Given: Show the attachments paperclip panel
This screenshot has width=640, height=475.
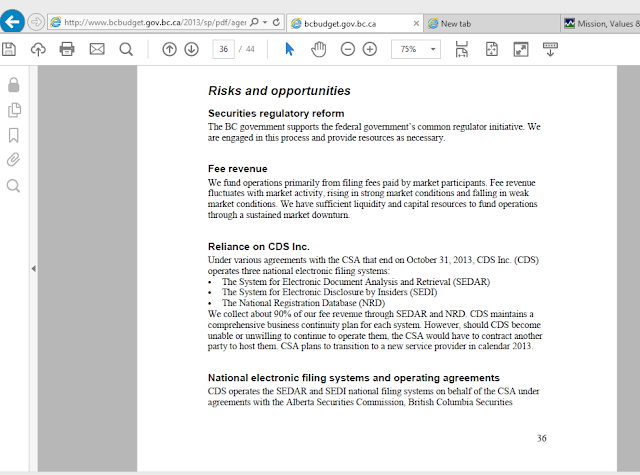Looking at the screenshot, I should (13, 160).
